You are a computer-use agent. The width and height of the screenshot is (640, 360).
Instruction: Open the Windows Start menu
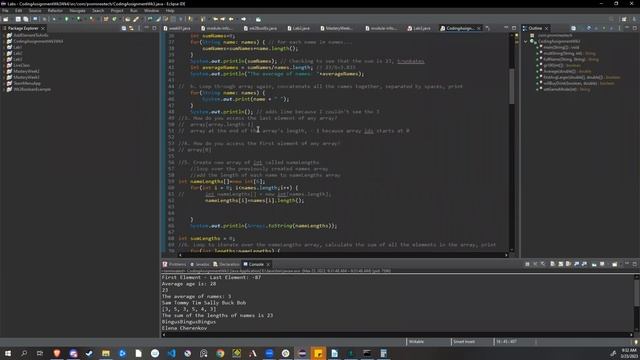8,353
